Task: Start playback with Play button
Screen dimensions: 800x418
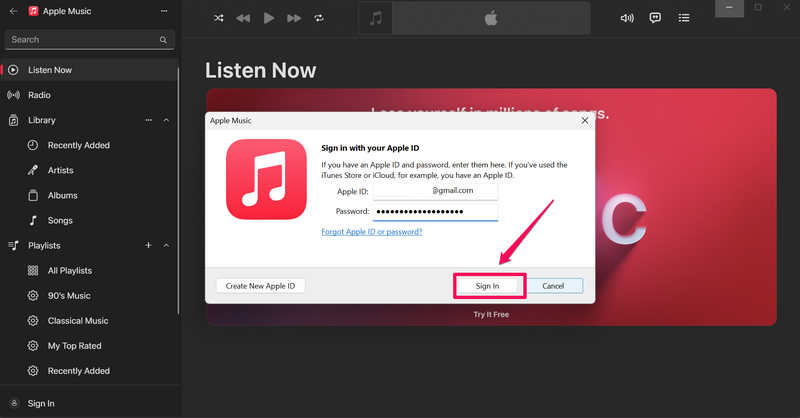Action: click(268, 18)
